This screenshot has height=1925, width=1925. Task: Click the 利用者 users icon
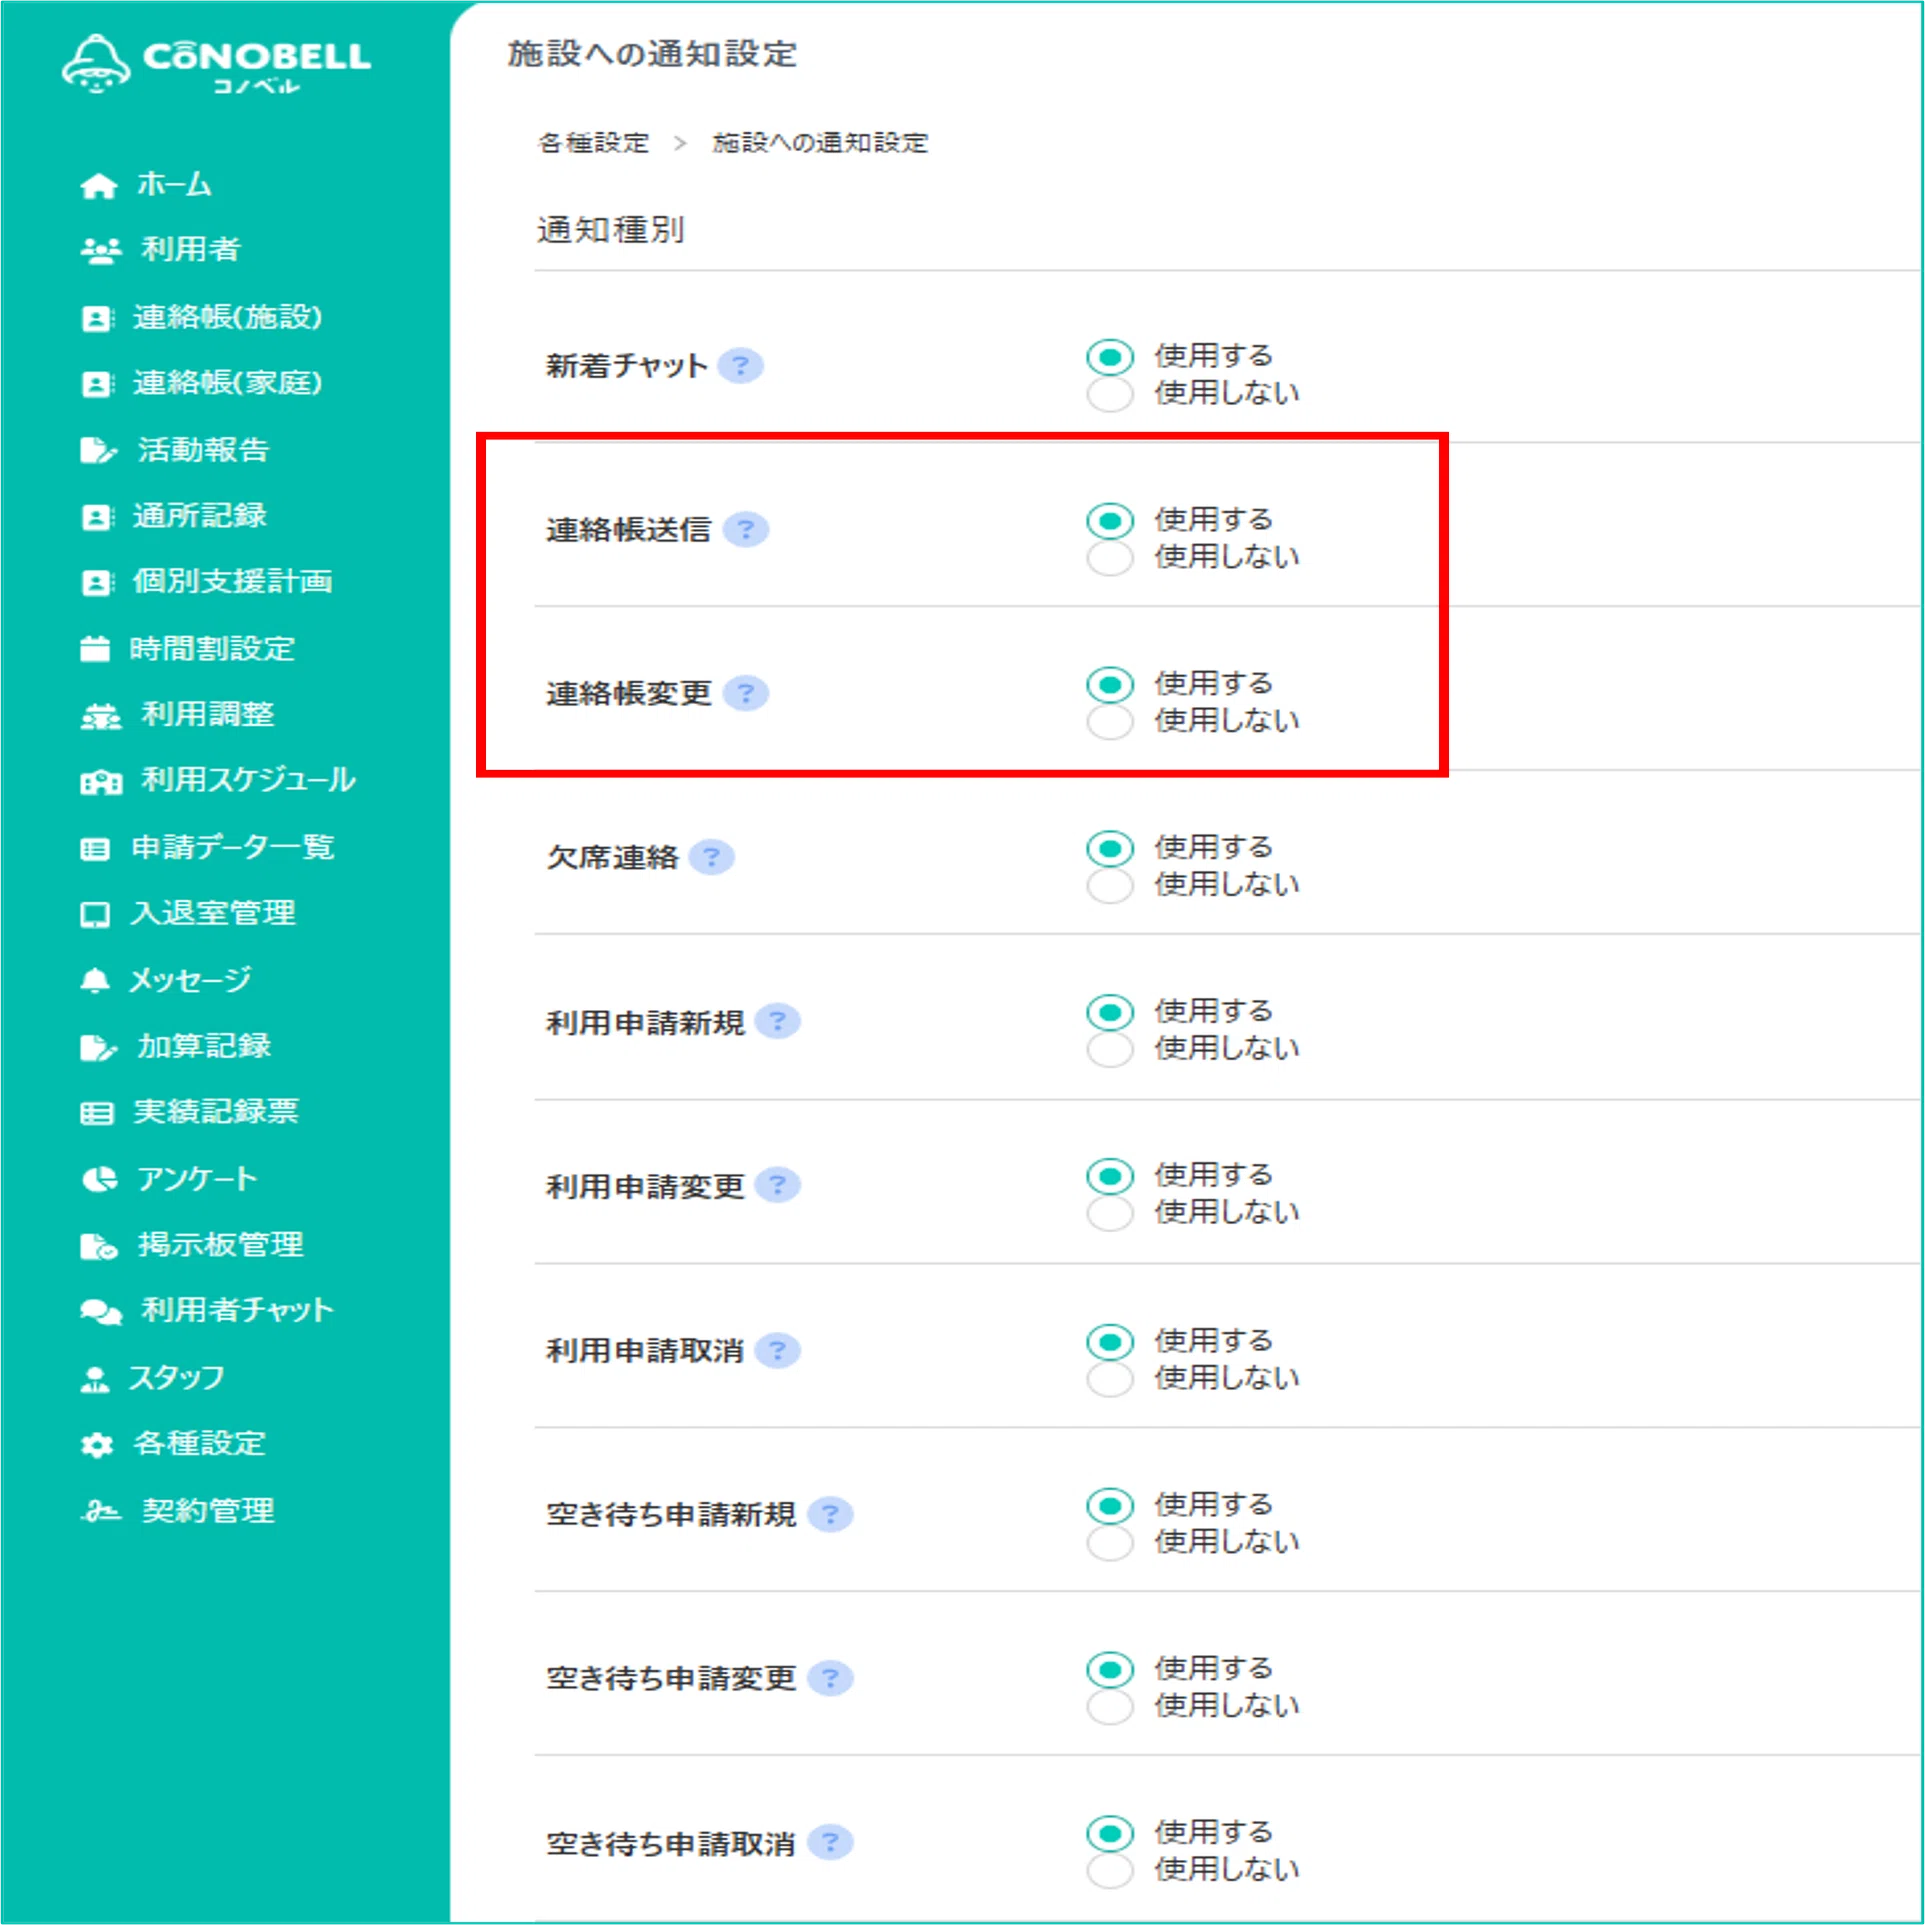[x=100, y=250]
